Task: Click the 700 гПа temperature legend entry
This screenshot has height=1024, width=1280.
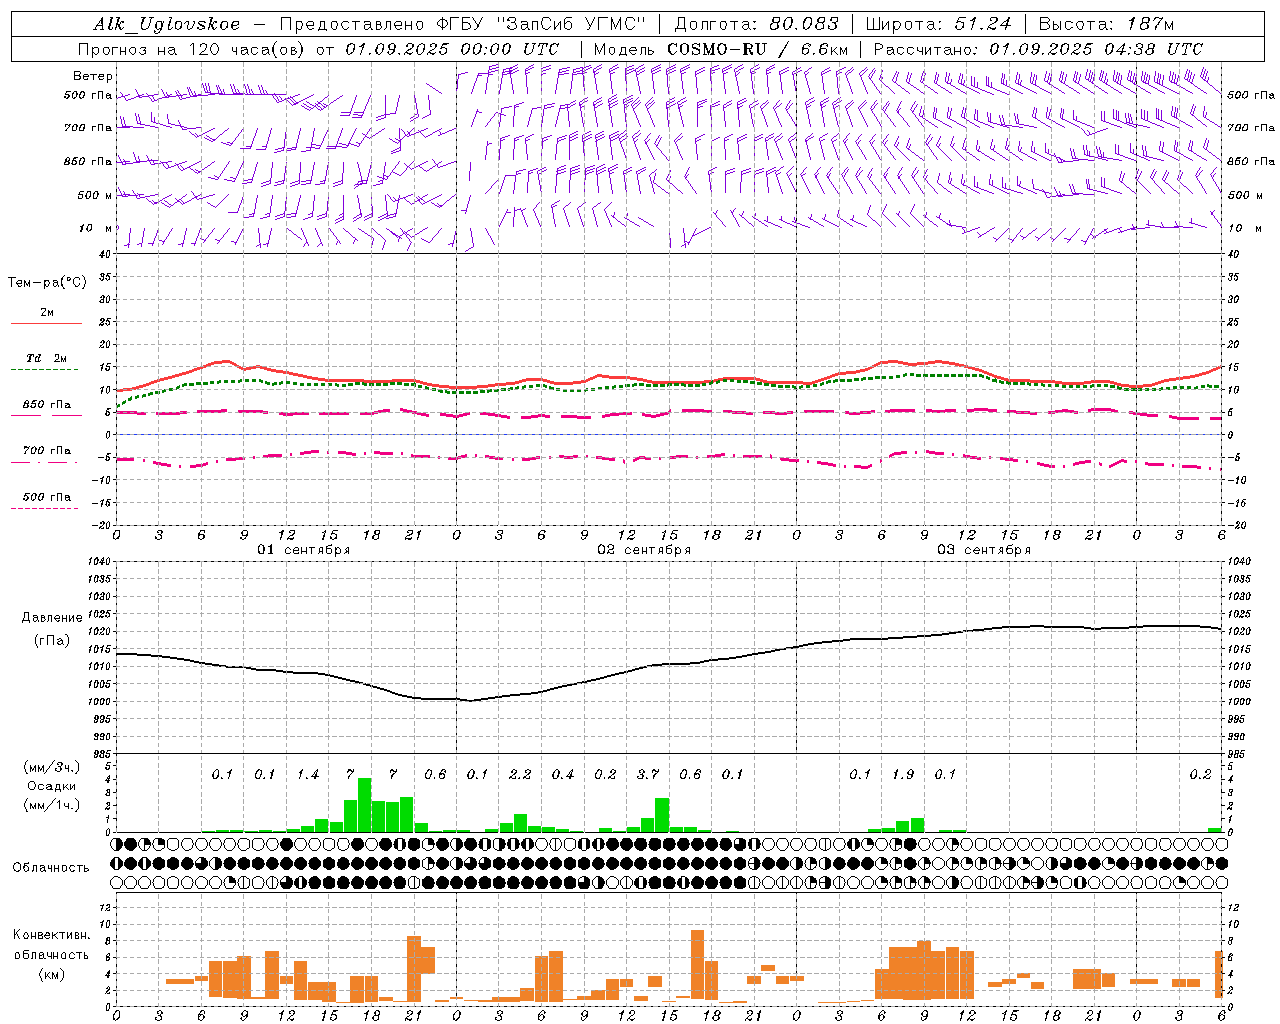Action: click(x=47, y=451)
